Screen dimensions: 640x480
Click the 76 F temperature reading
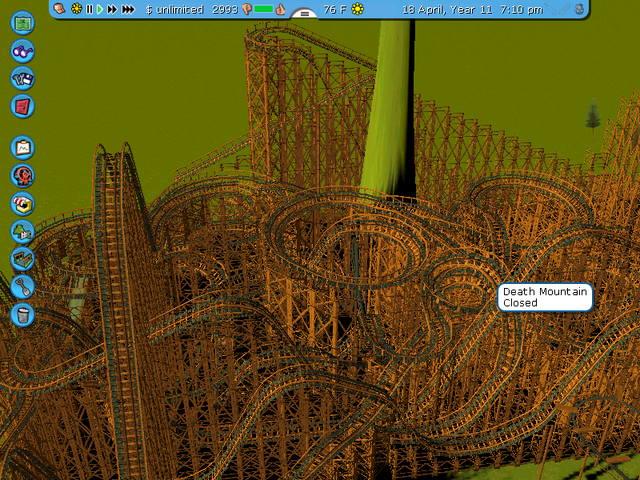[x=335, y=9]
